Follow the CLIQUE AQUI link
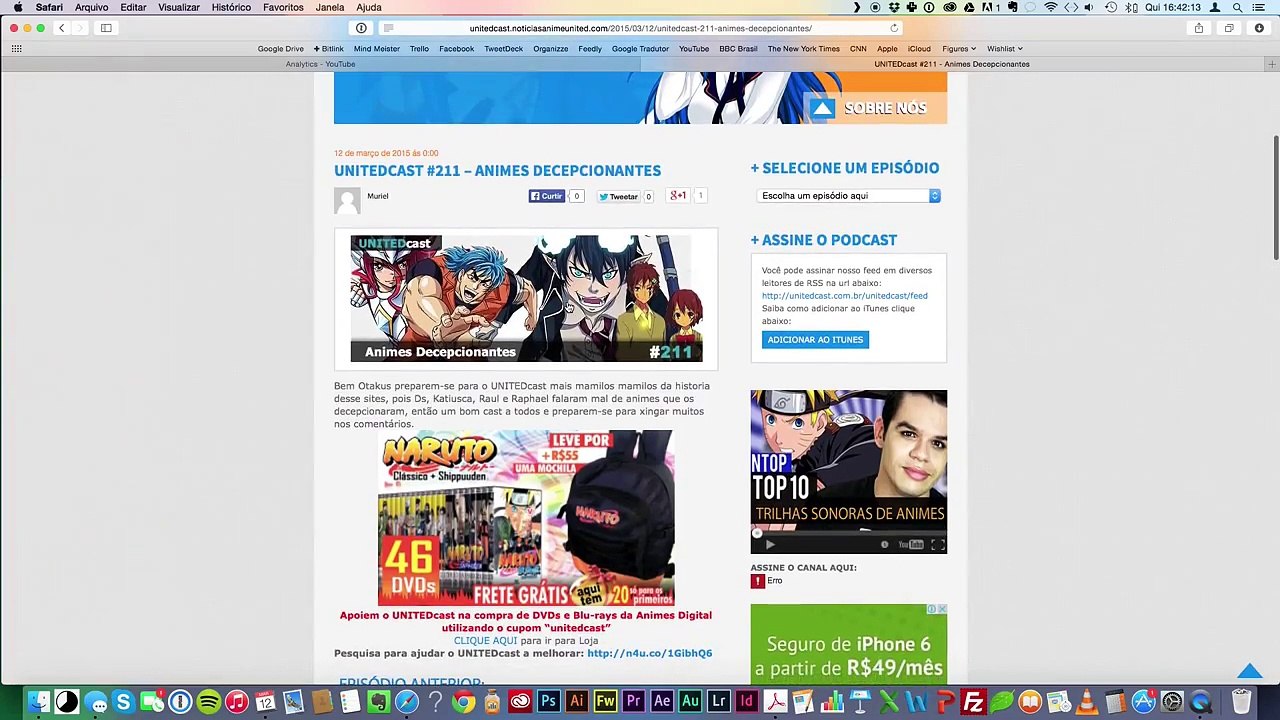 pos(486,641)
